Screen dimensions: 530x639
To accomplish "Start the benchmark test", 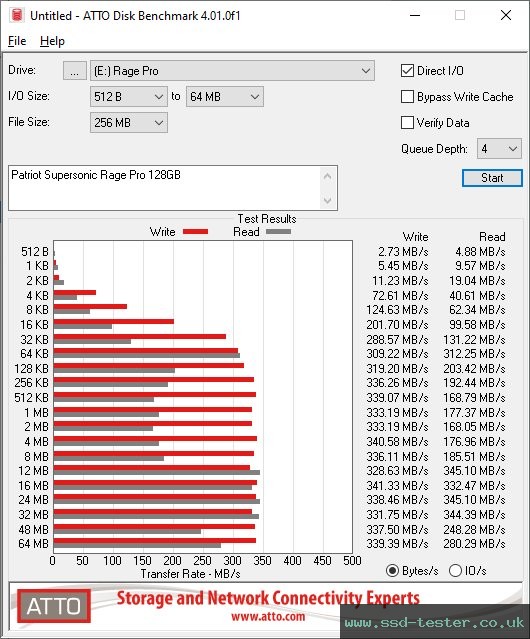I will point(492,178).
